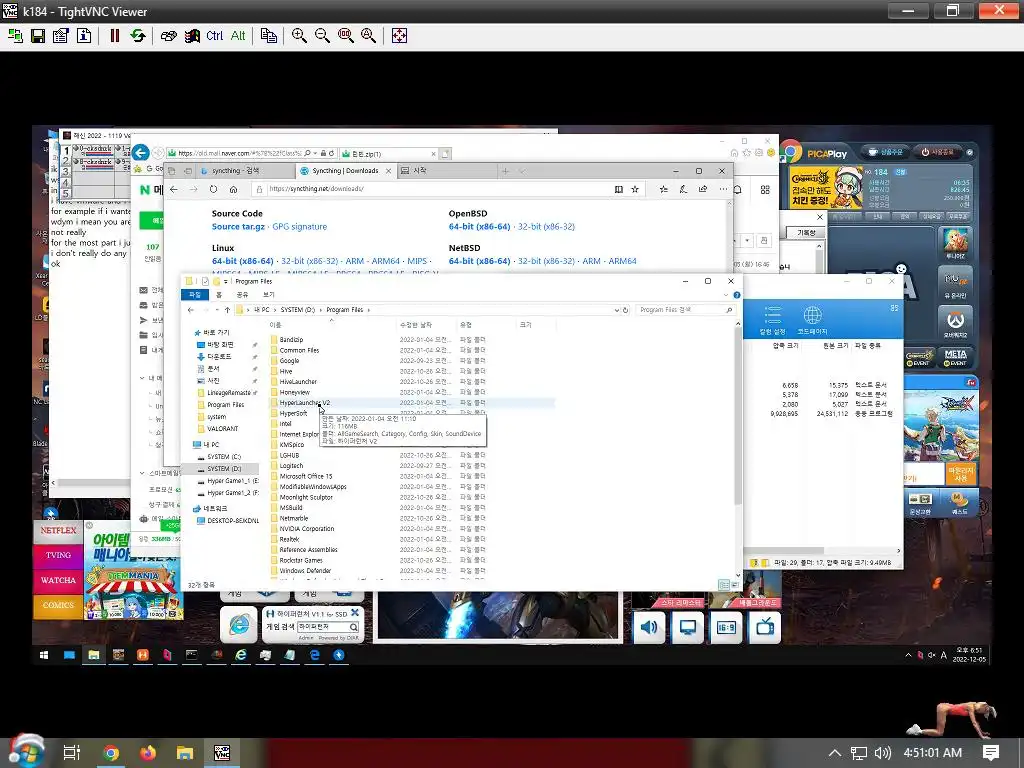This screenshot has height=768, width=1024.
Task: Open the blue 파일 menu in Explorer
Action: tap(195, 295)
